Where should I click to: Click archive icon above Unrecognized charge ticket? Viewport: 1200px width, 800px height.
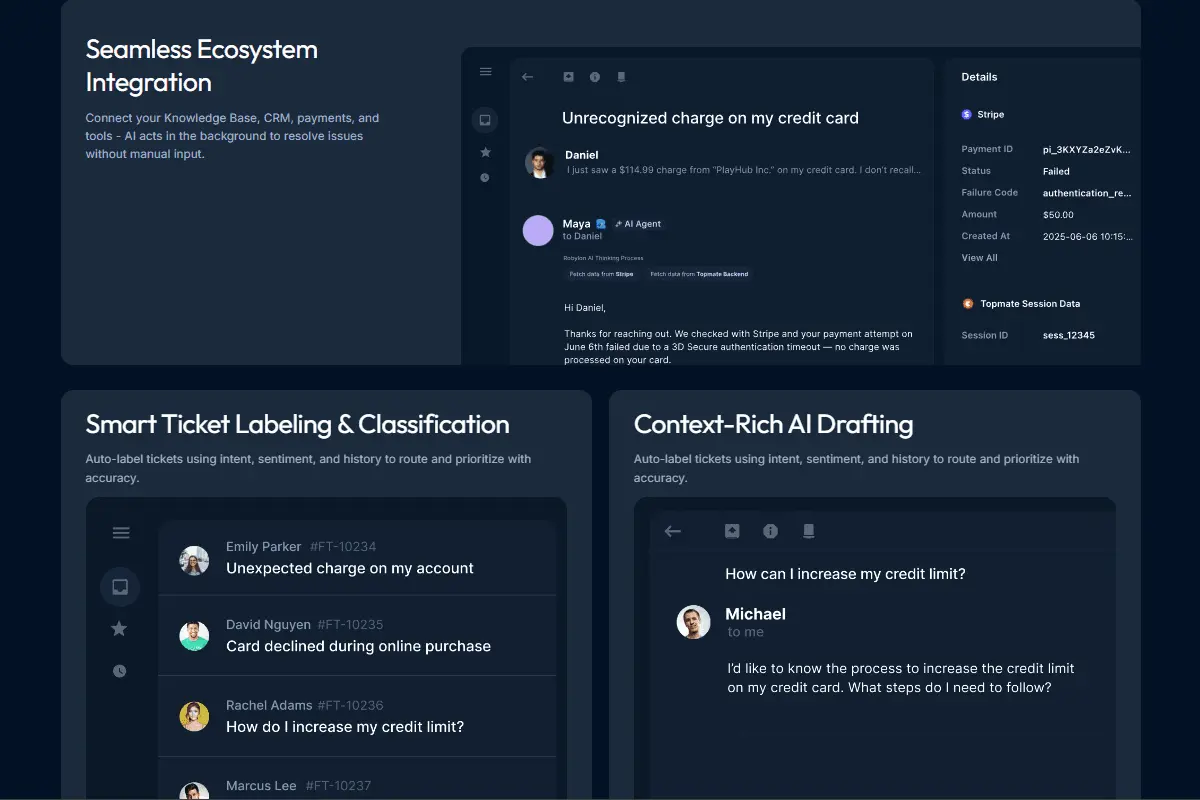click(568, 77)
